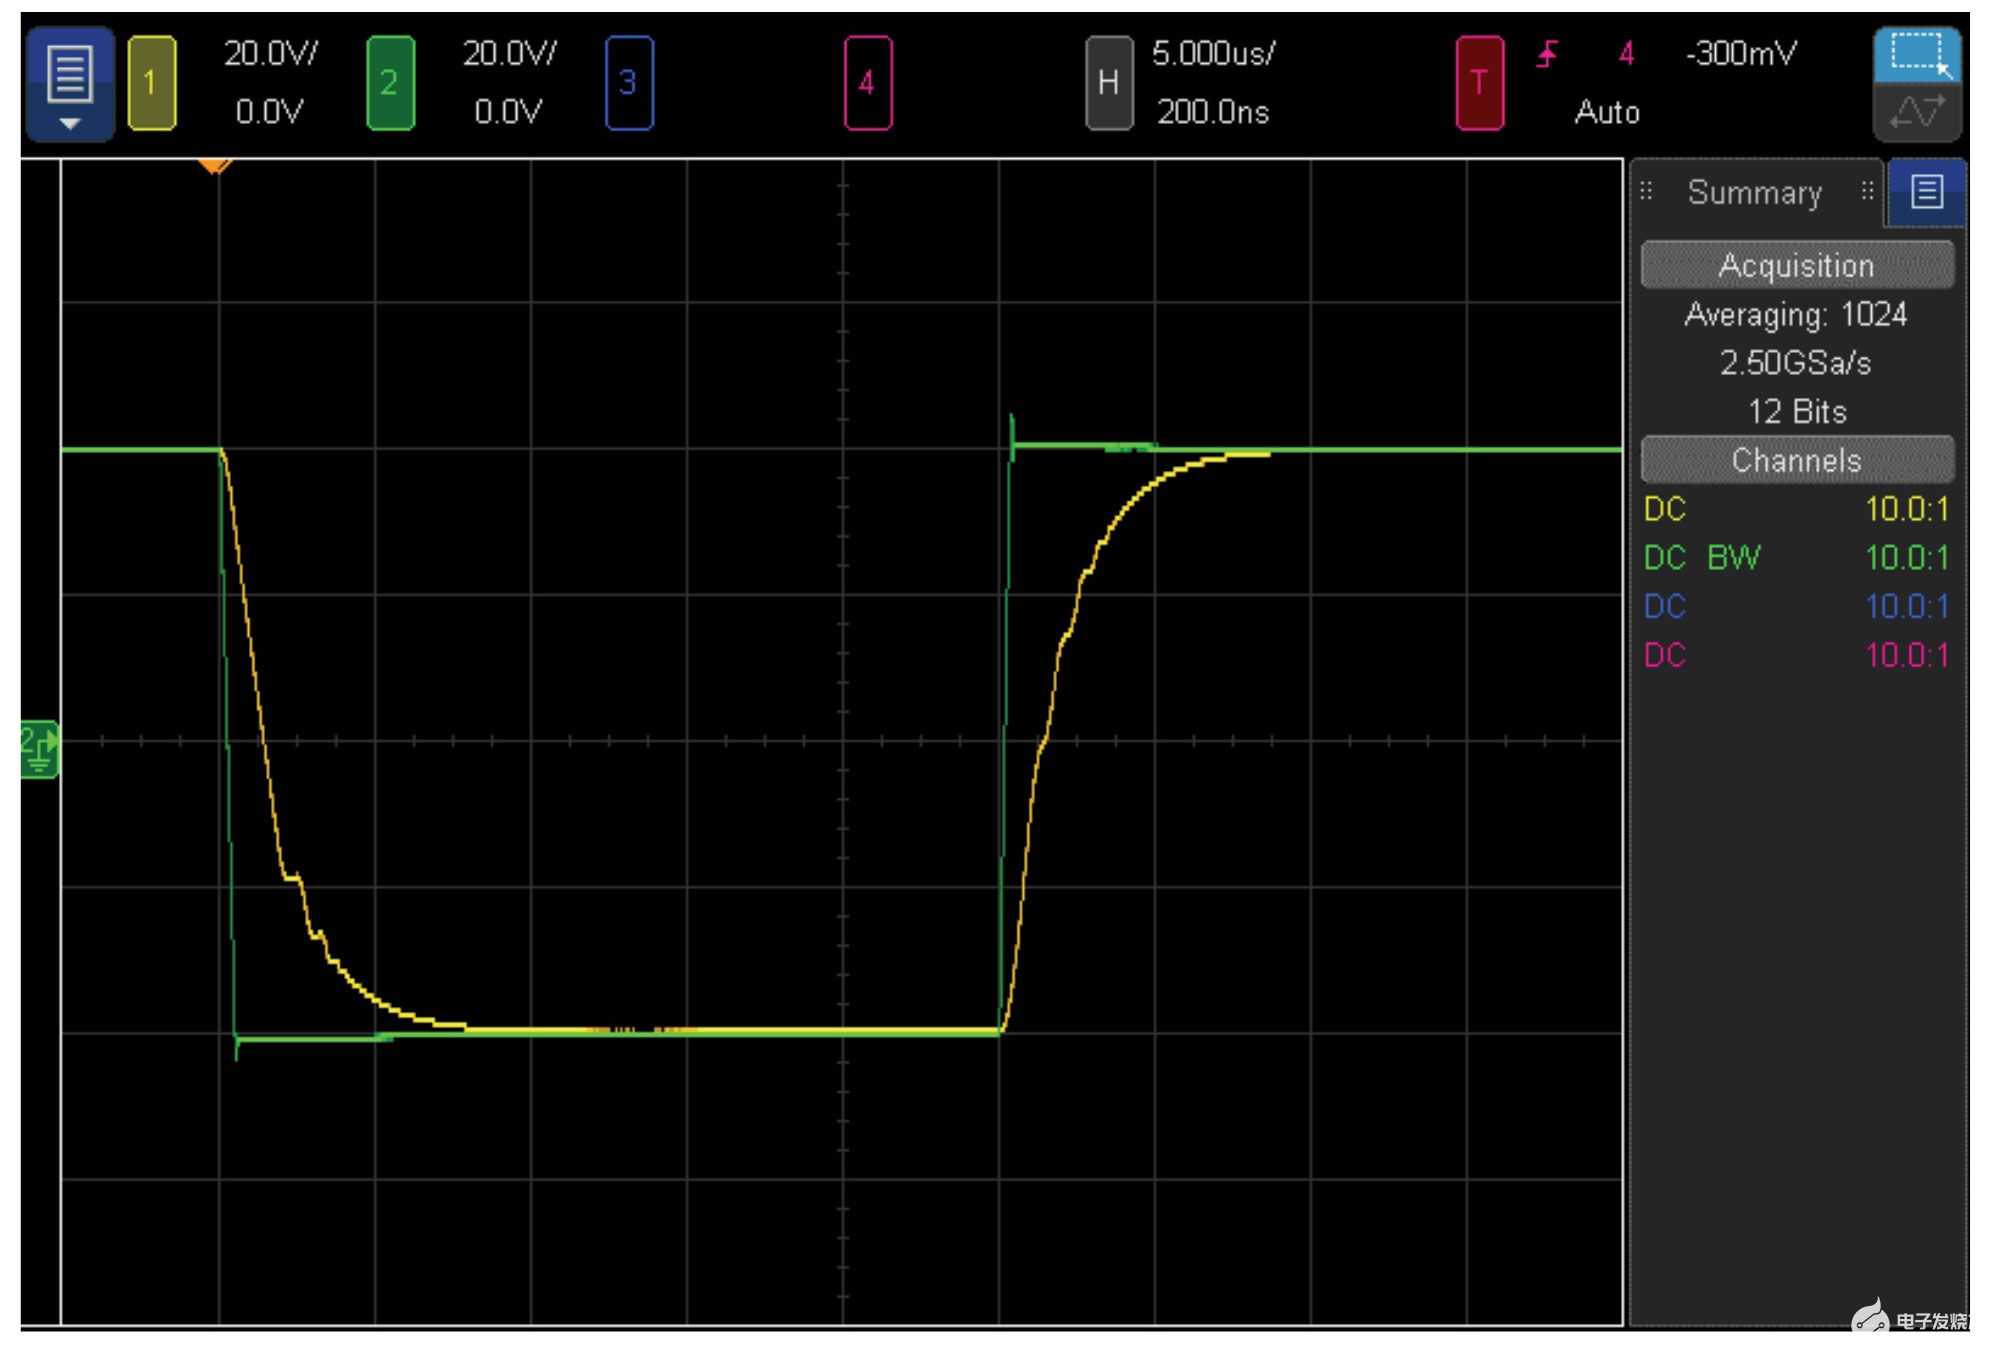Viewport: 1991px width, 1346px height.
Task: Enable channel 3 blue button
Action: (x=628, y=83)
